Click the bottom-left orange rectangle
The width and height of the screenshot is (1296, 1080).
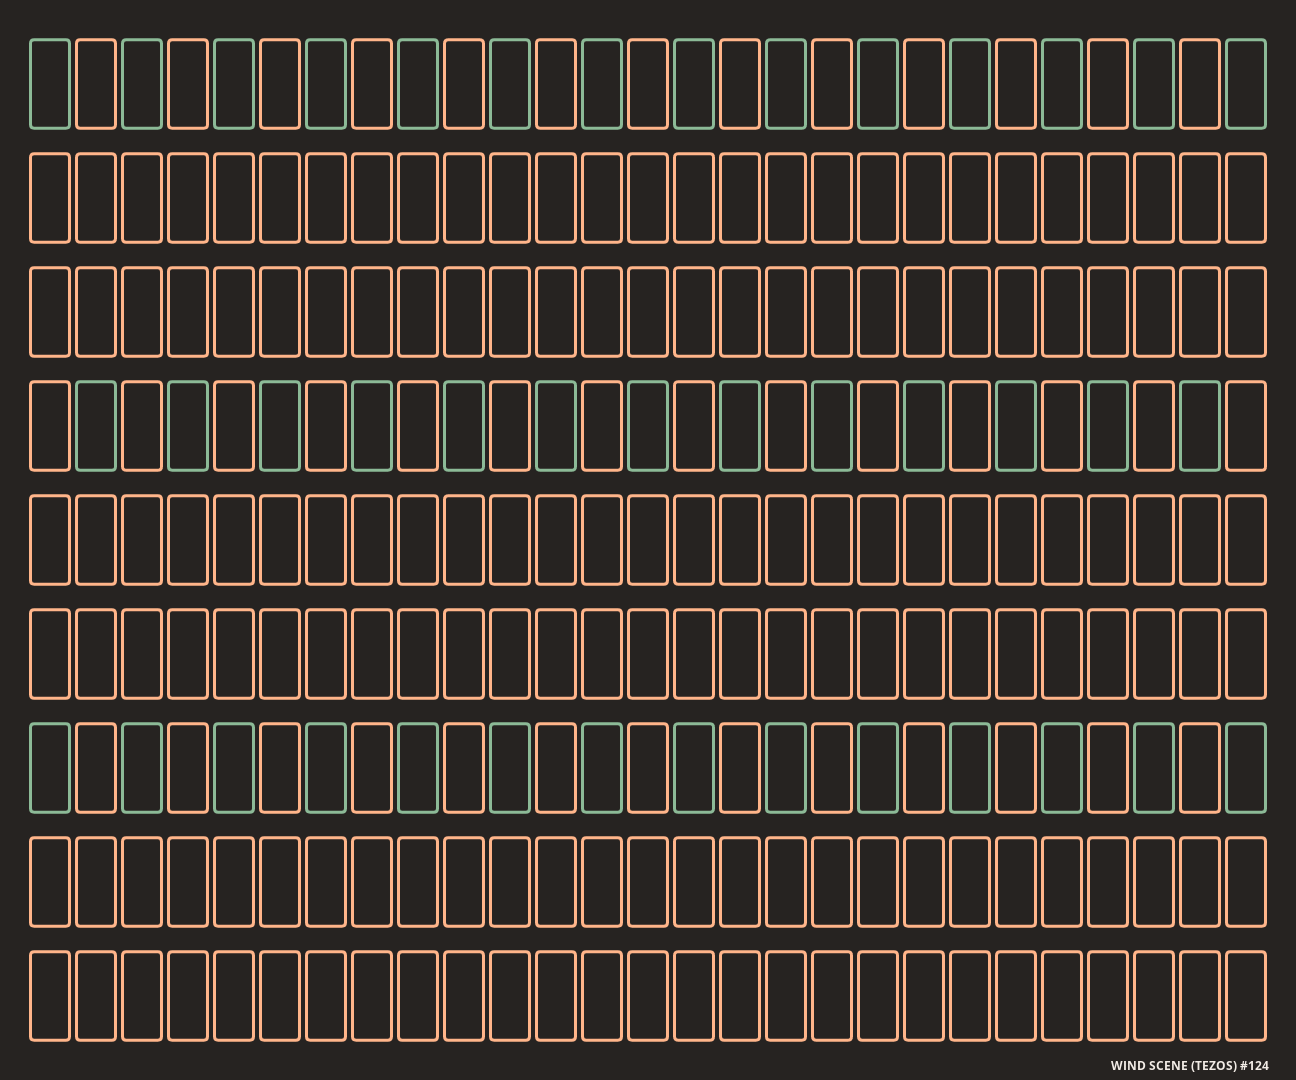click(x=50, y=996)
